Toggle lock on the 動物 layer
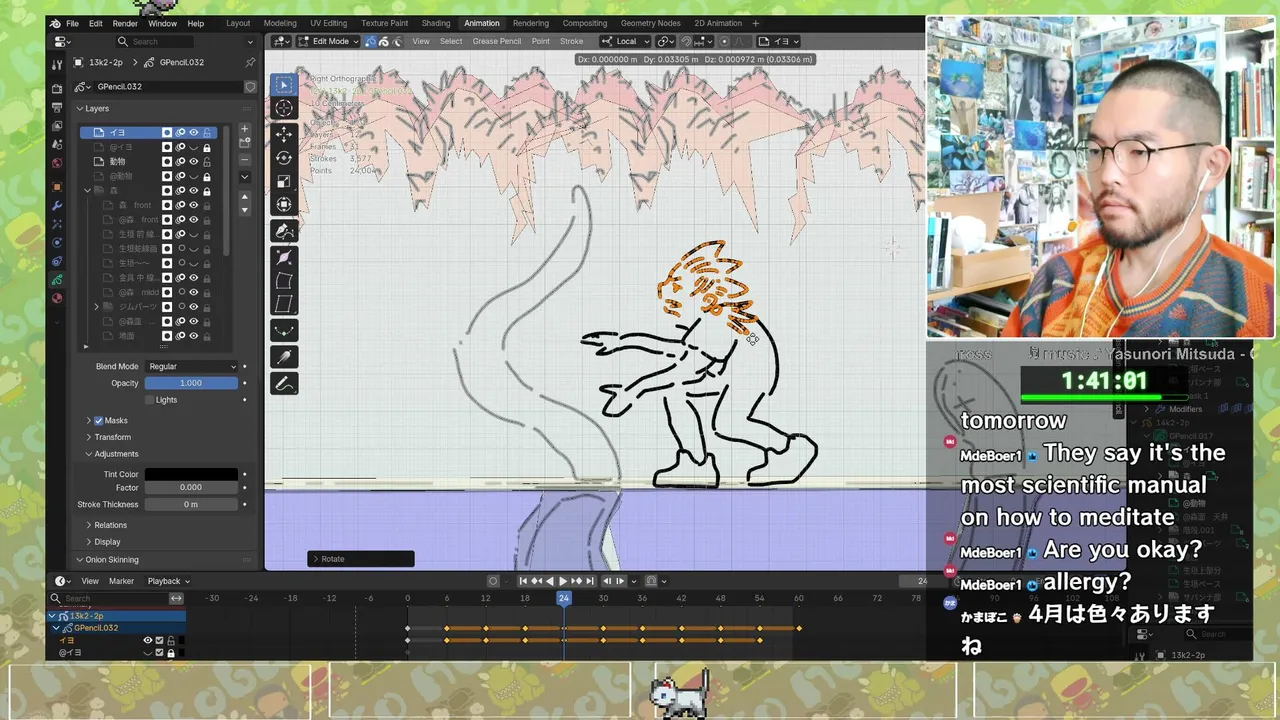The height and width of the screenshot is (720, 1280). click(207, 161)
